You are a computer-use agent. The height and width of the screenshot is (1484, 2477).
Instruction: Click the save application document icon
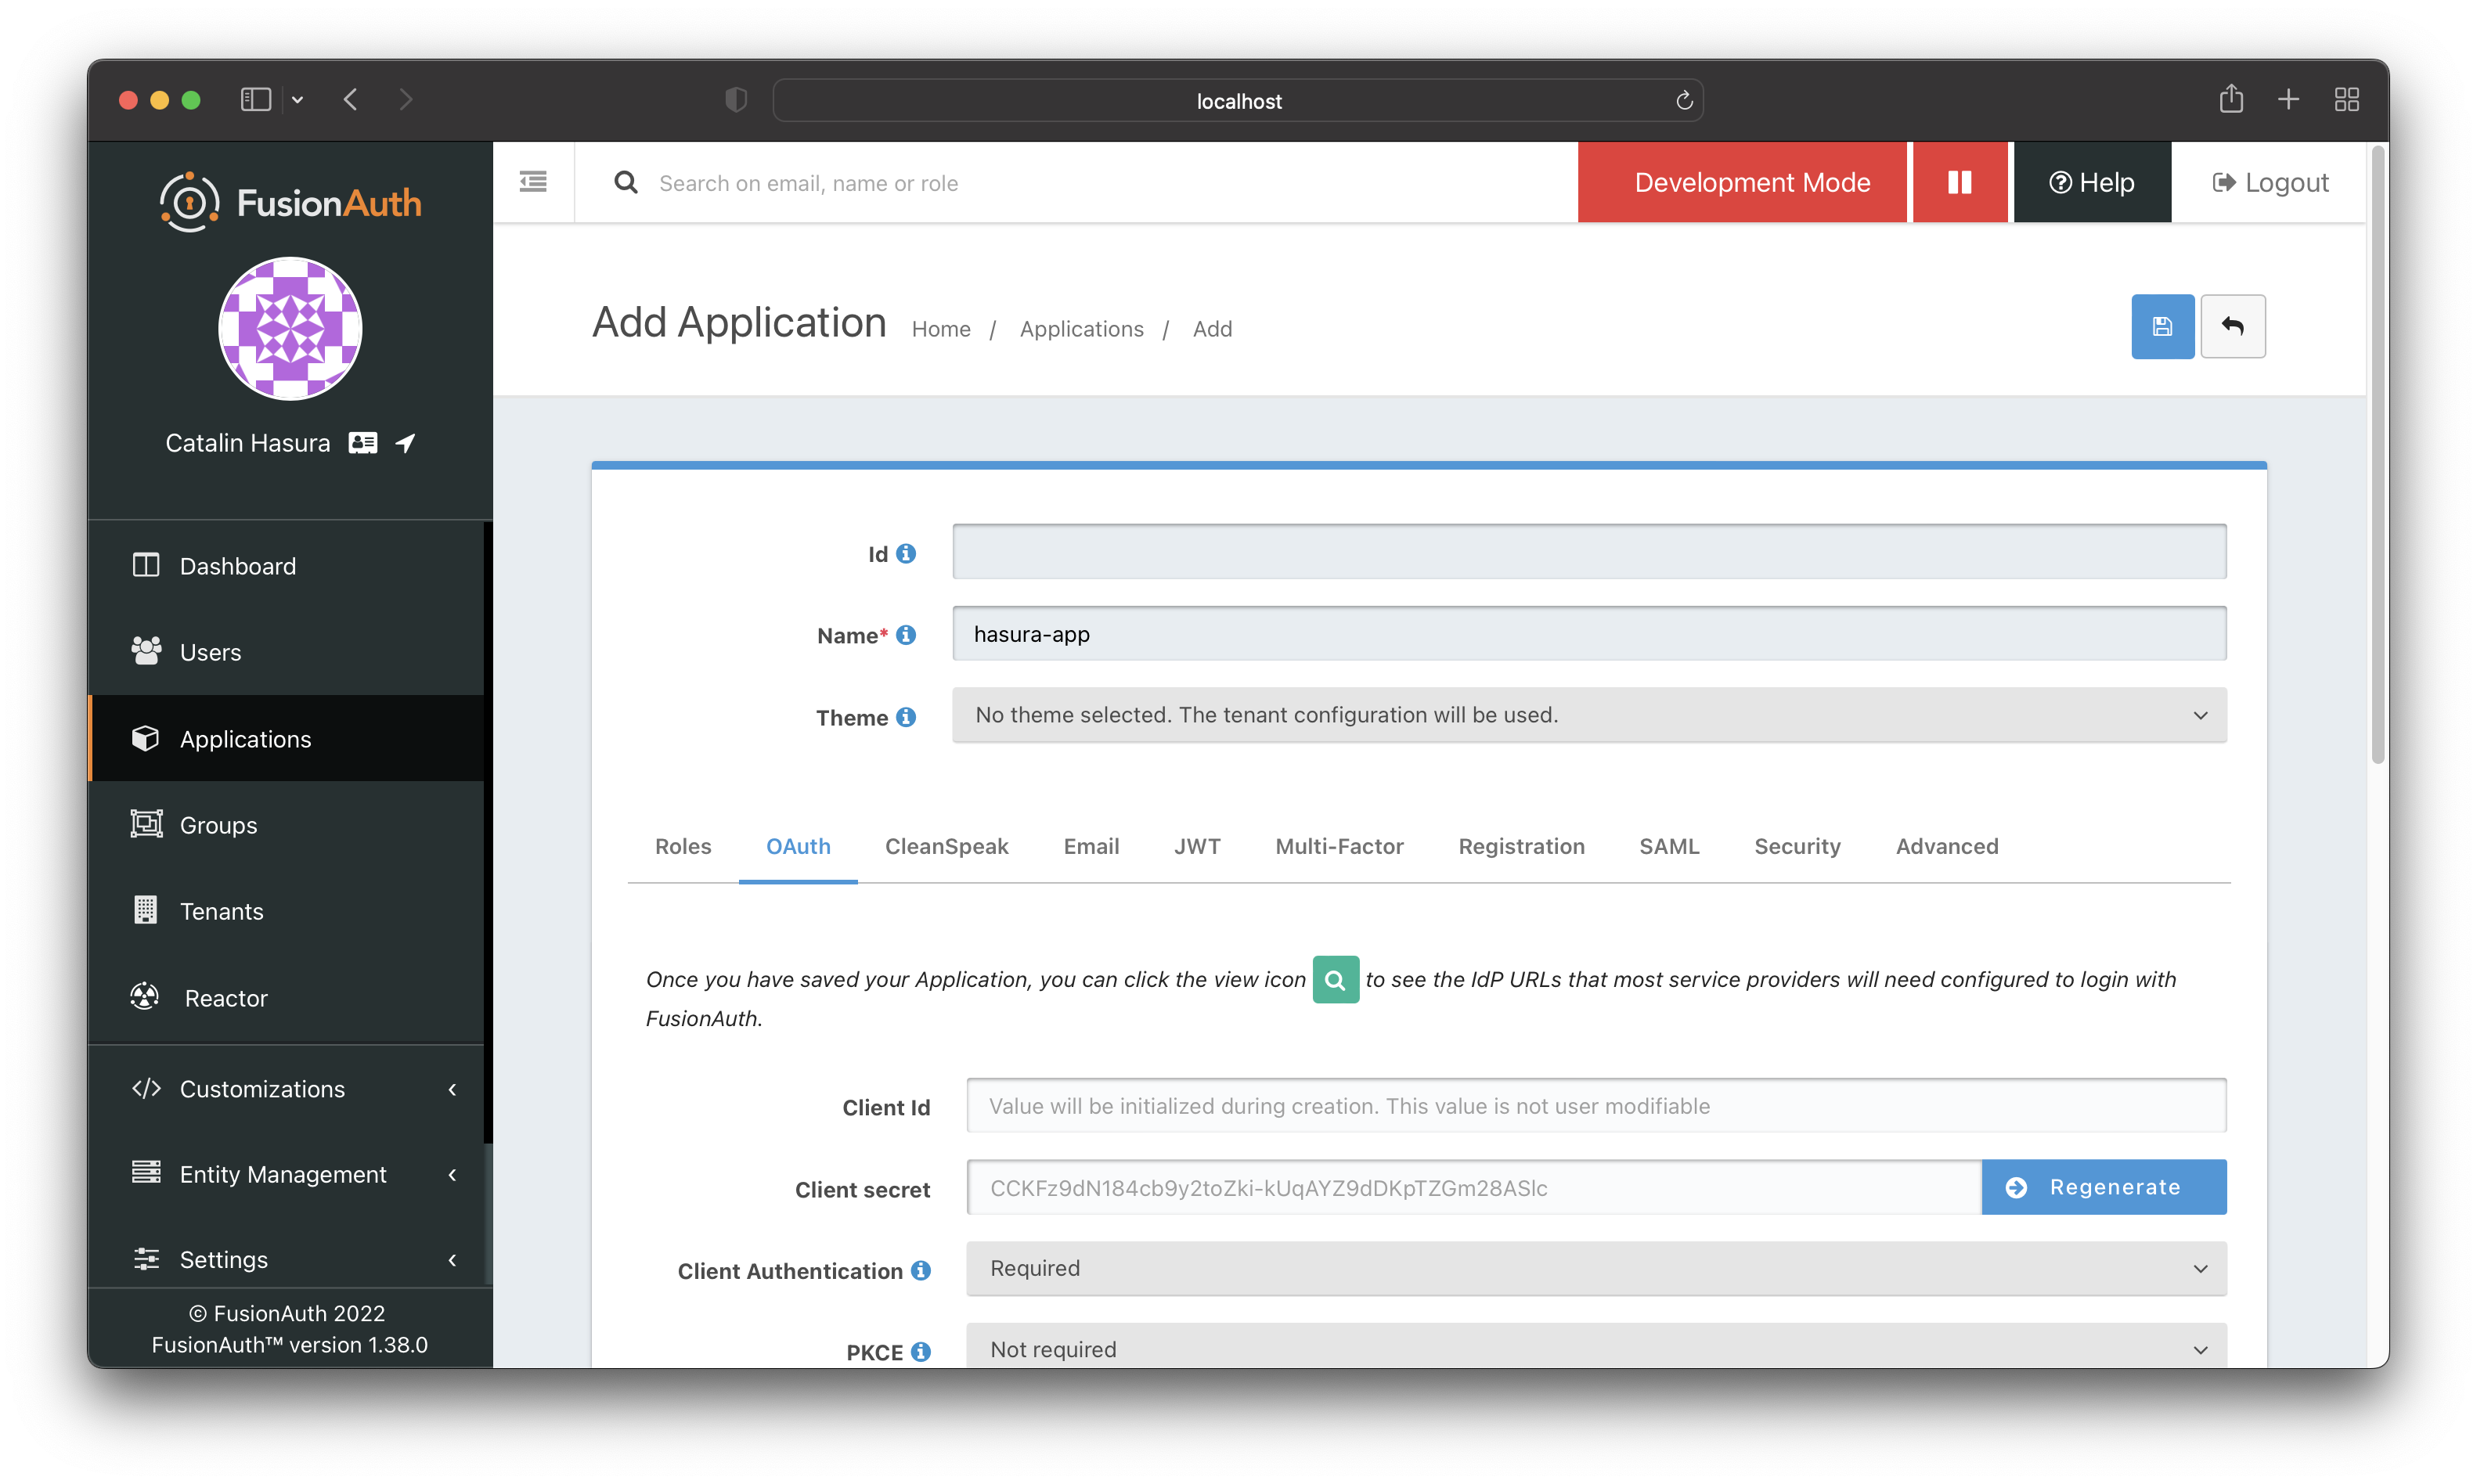pos(2162,325)
